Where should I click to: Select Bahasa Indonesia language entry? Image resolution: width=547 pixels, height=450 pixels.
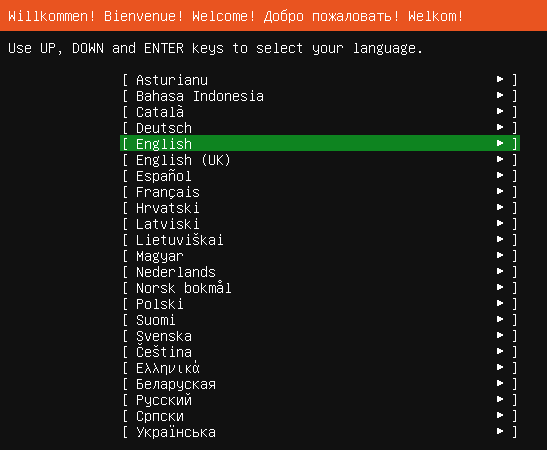[320, 96]
